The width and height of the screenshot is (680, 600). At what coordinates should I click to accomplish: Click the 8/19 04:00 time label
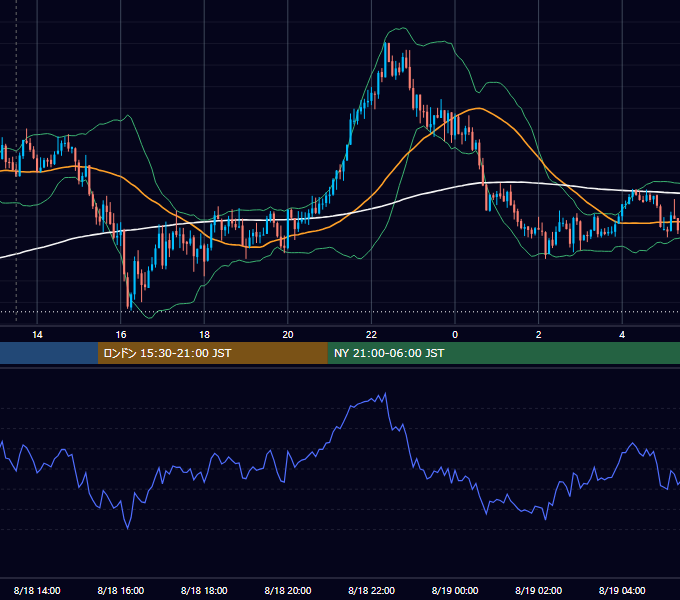(622, 590)
